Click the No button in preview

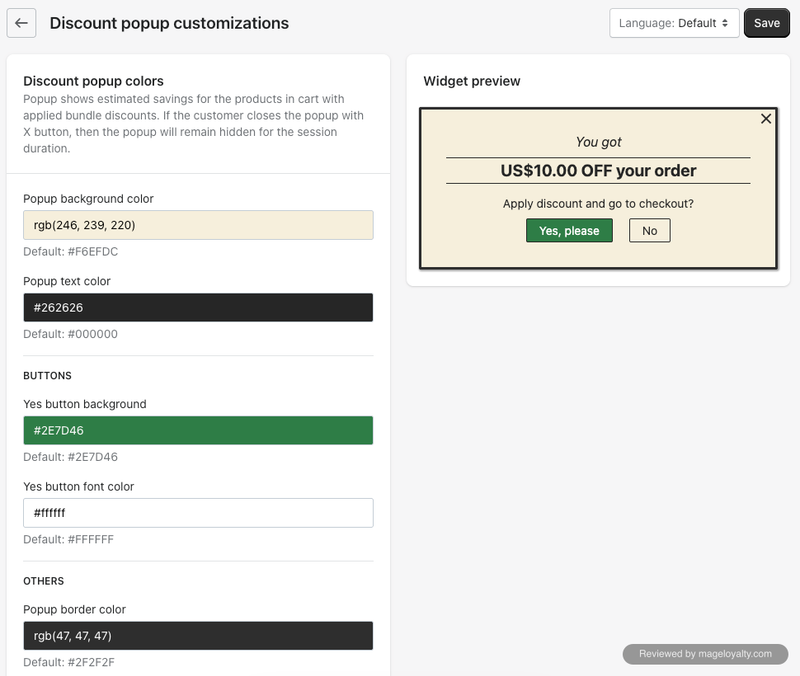pos(649,231)
